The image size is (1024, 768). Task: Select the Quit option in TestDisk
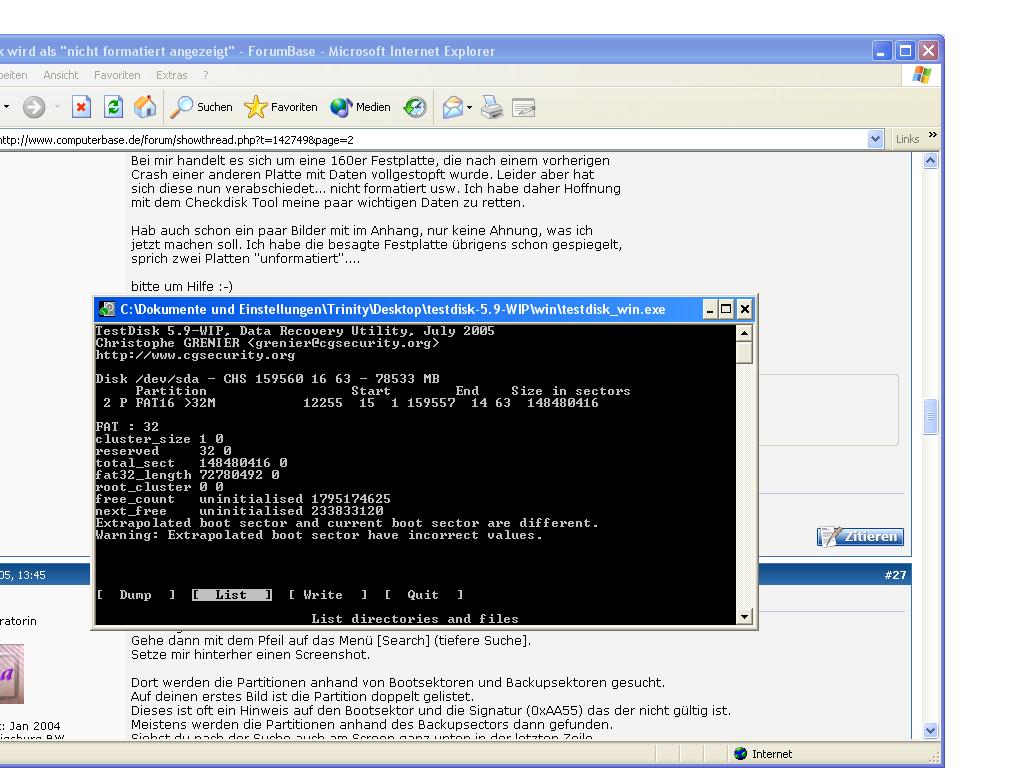tap(423, 595)
